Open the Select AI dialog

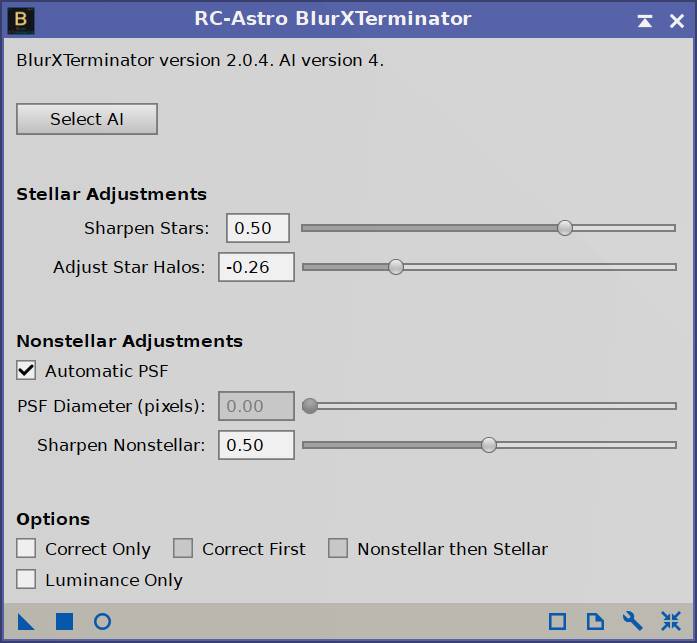87,119
